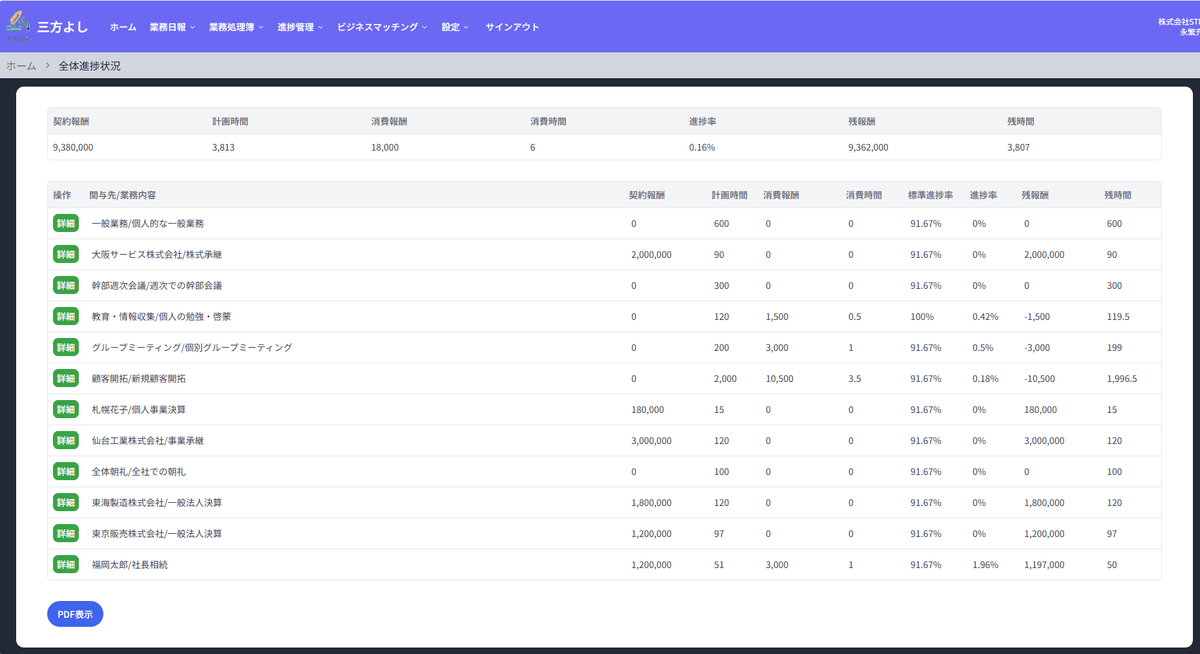Open the 業務処理簿 dropdown menu
The image size is (1200, 654).
[x=236, y=27]
